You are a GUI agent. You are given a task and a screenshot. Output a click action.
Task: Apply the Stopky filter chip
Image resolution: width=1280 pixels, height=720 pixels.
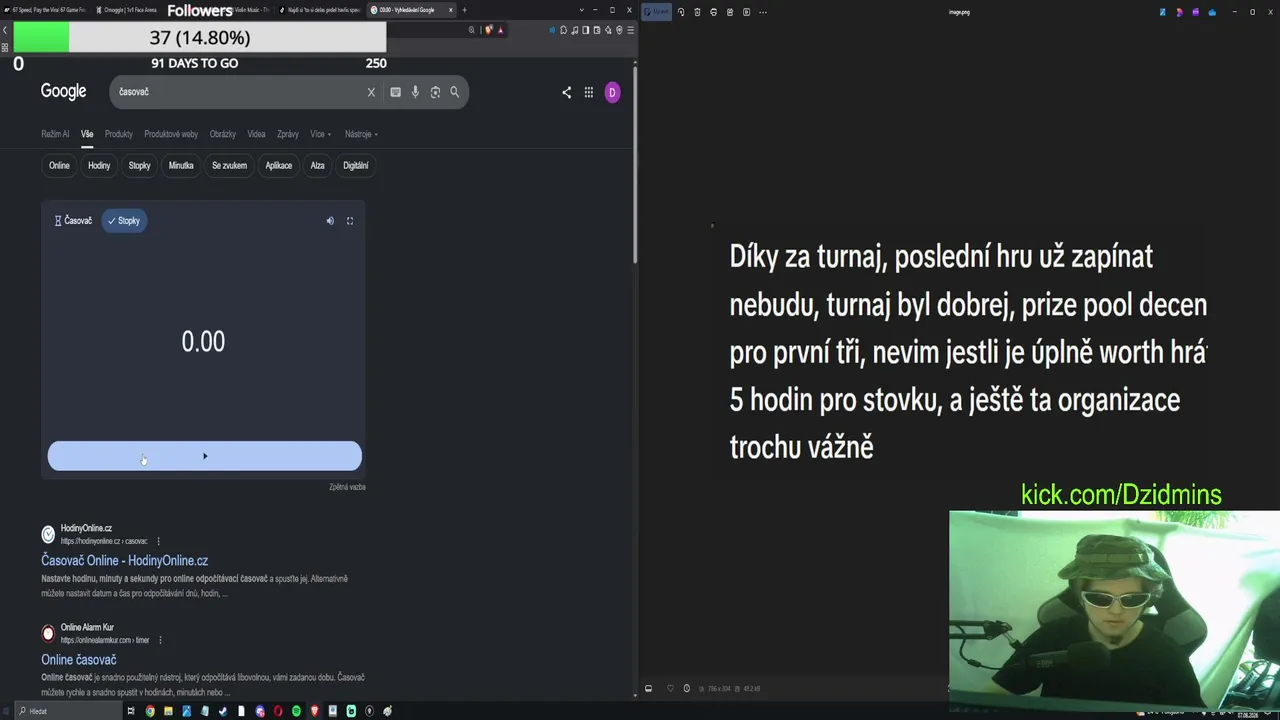(140, 166)
